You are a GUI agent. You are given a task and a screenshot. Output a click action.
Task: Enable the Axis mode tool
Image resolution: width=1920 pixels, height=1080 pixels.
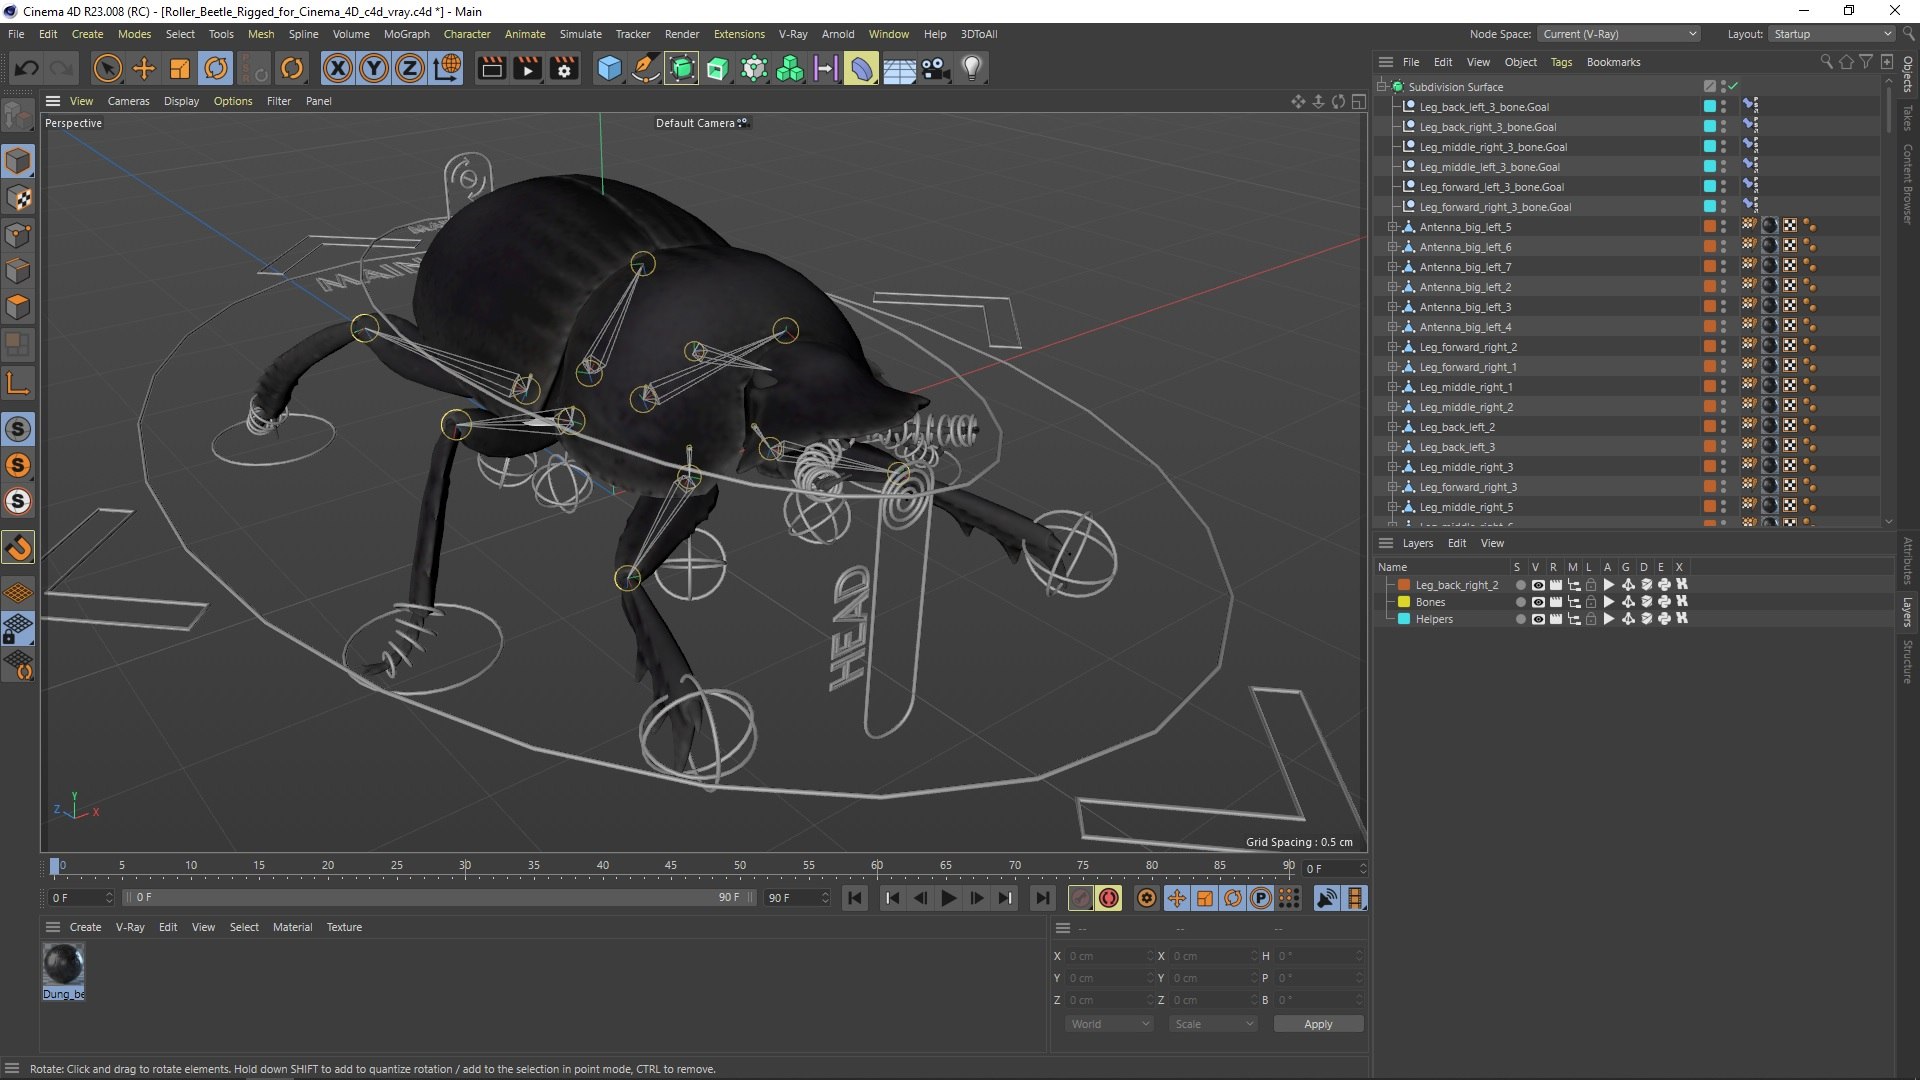pyautogui.click(x=18, y=383)
